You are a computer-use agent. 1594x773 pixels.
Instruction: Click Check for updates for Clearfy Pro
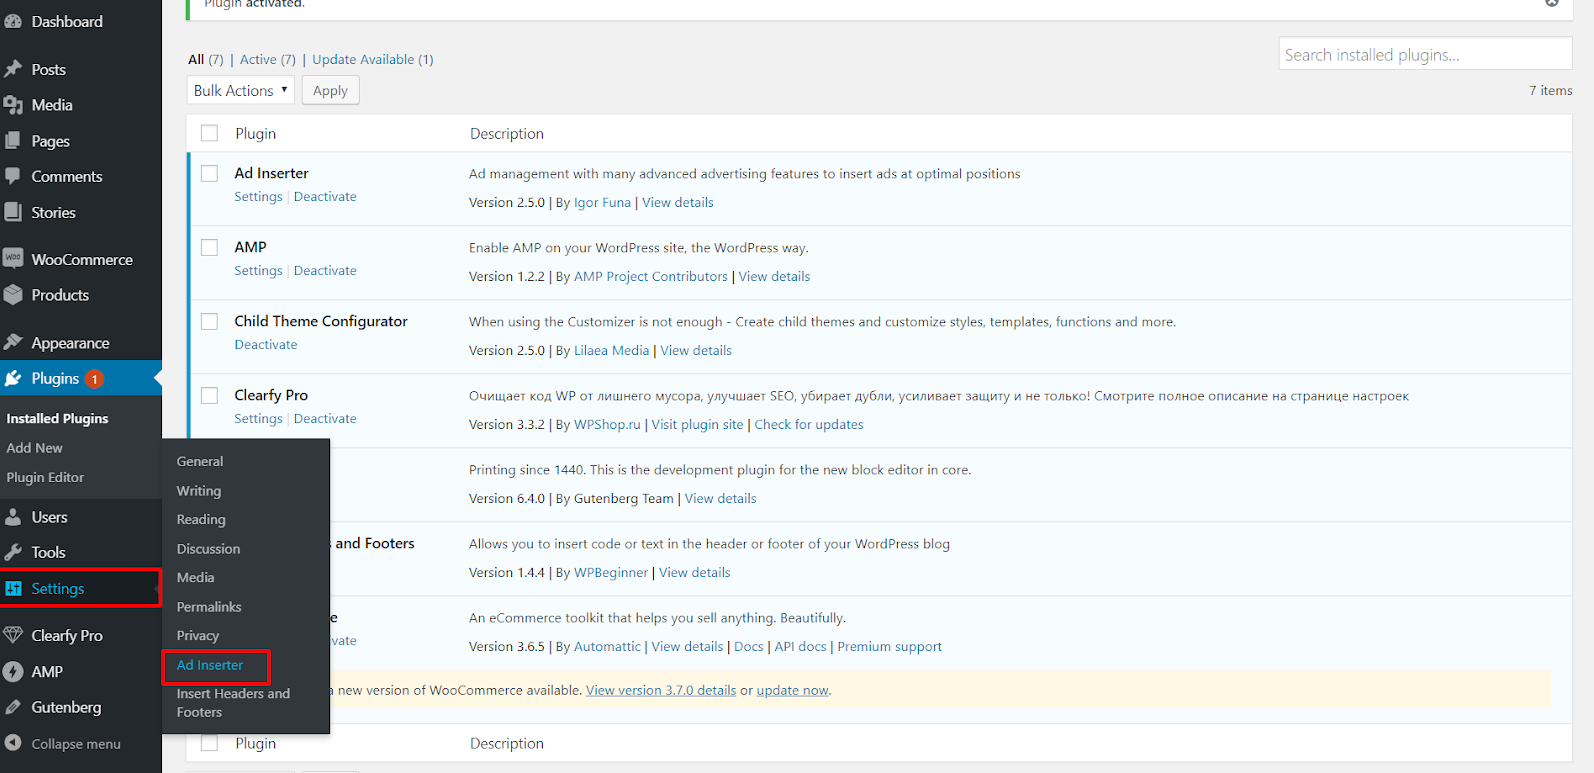click(808, 424)
